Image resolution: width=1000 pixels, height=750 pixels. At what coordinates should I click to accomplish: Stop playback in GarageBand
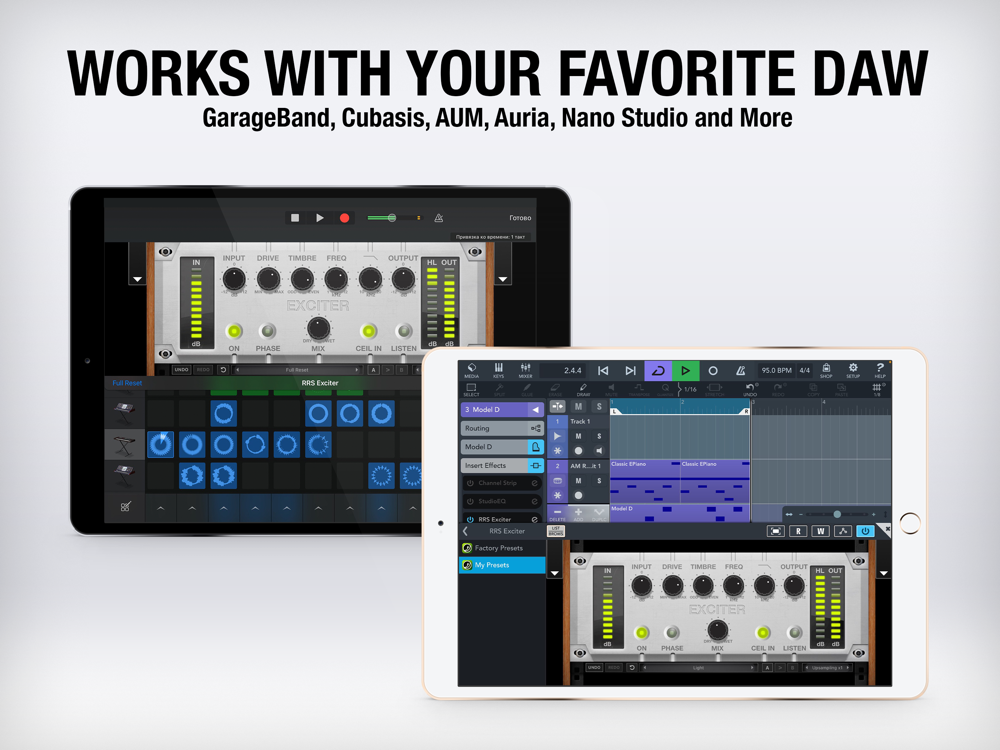point(295,217)
